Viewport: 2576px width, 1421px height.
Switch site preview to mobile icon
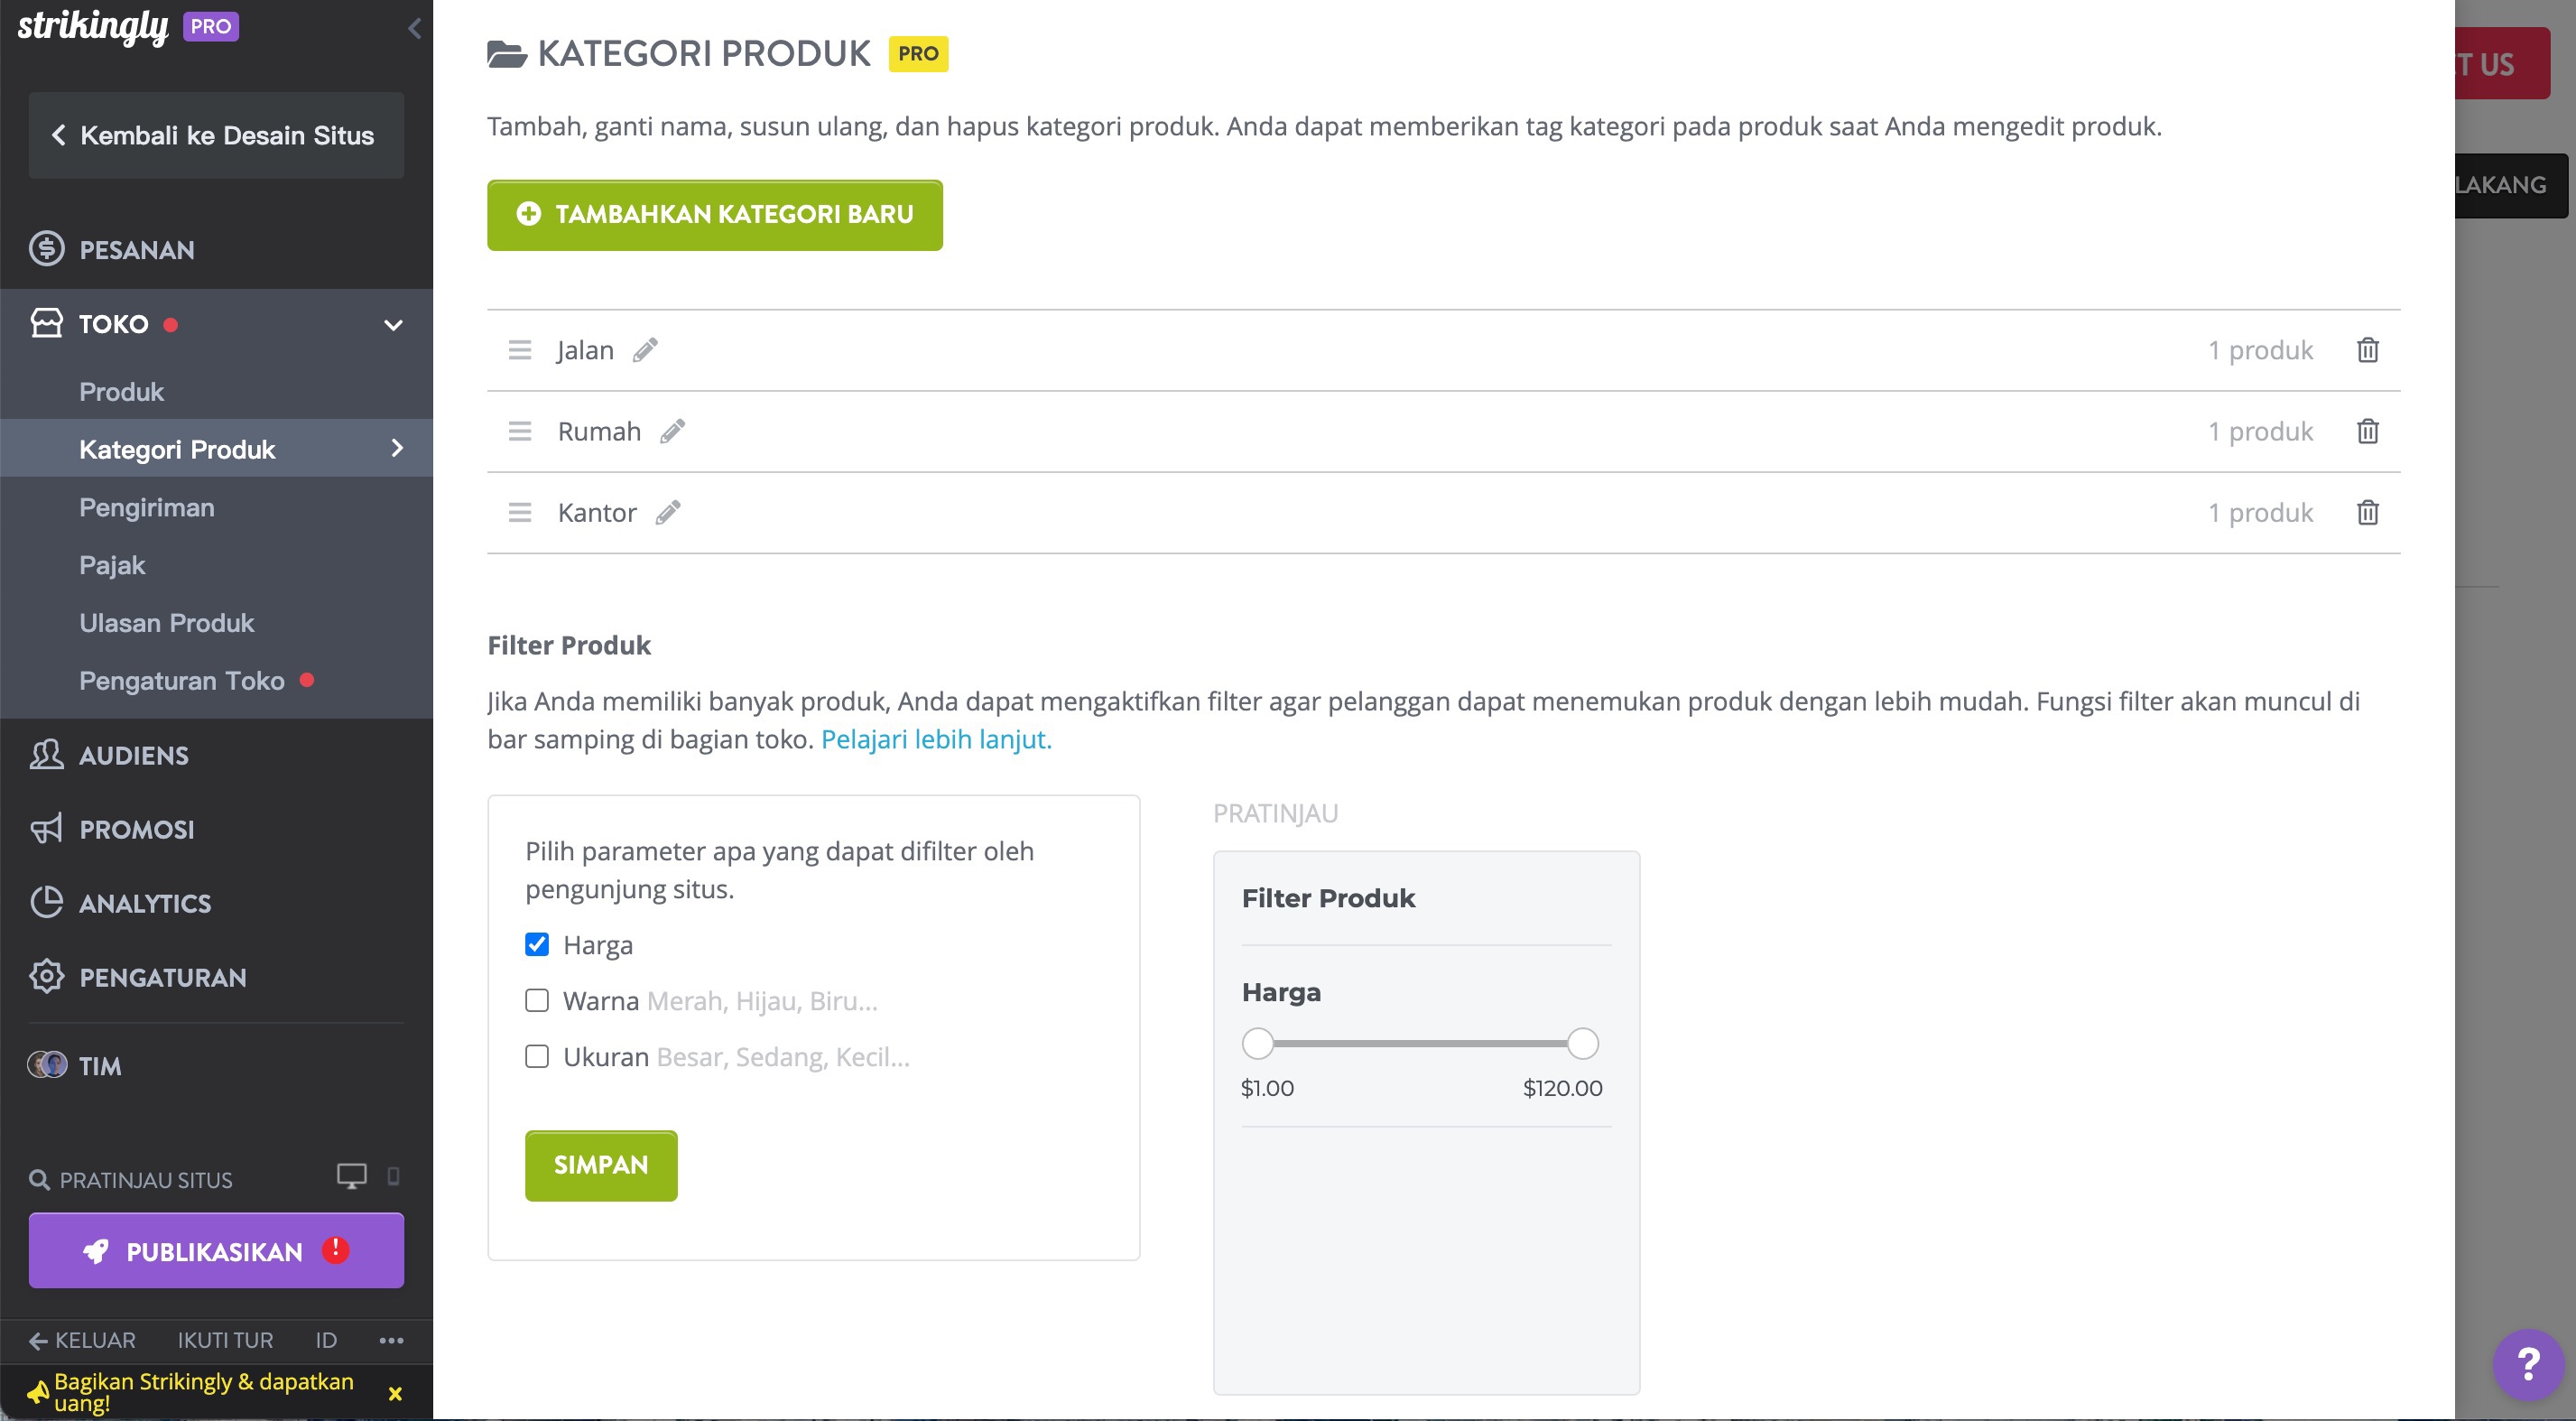[x=393, y=1176]
